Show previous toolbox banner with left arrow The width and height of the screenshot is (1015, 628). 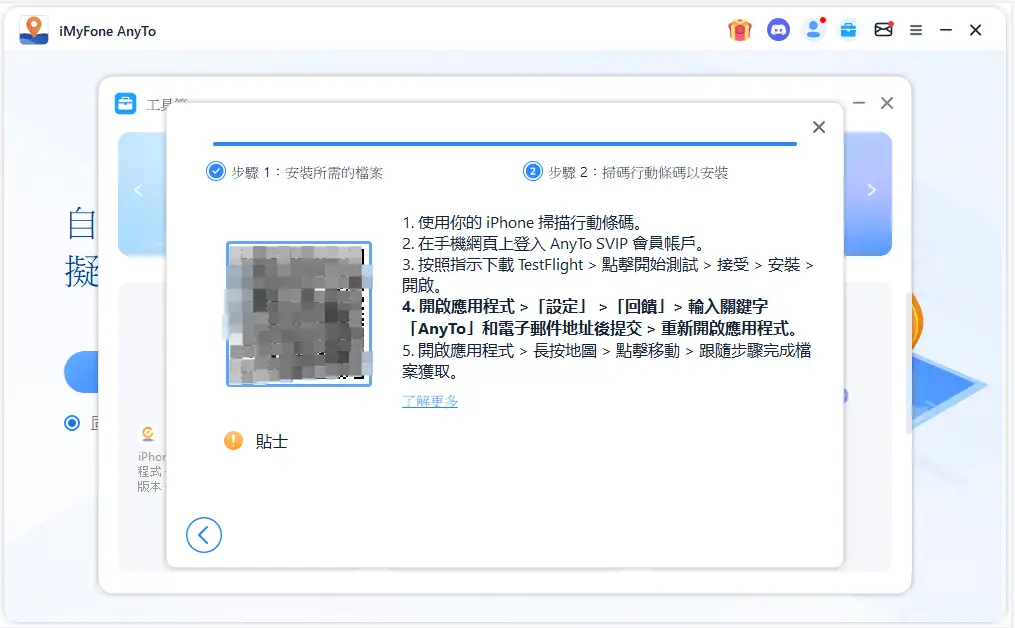[138, 190]
